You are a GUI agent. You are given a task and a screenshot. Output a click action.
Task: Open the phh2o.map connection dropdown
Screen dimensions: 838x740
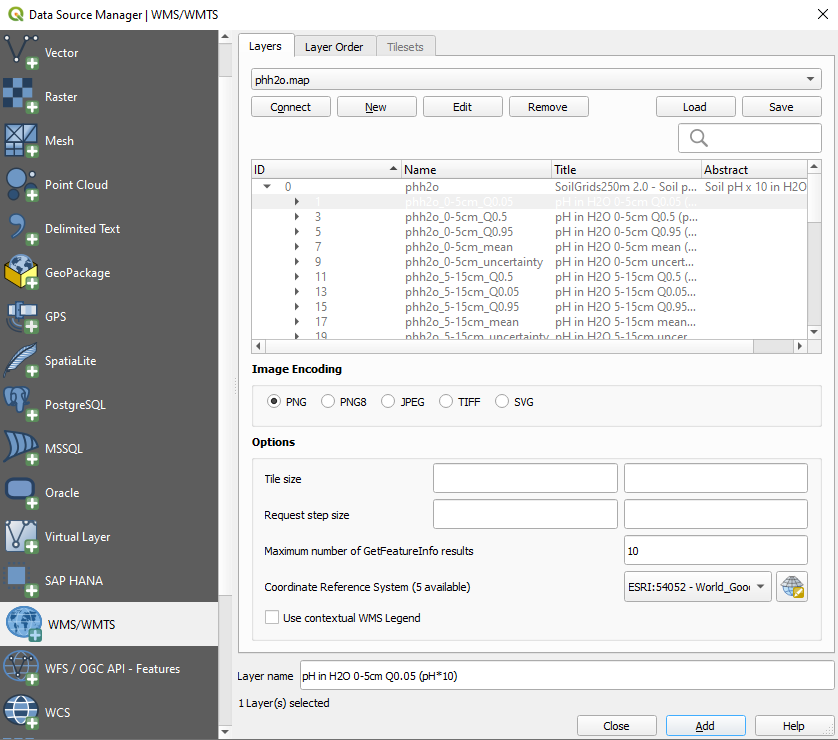pos(536,79)
